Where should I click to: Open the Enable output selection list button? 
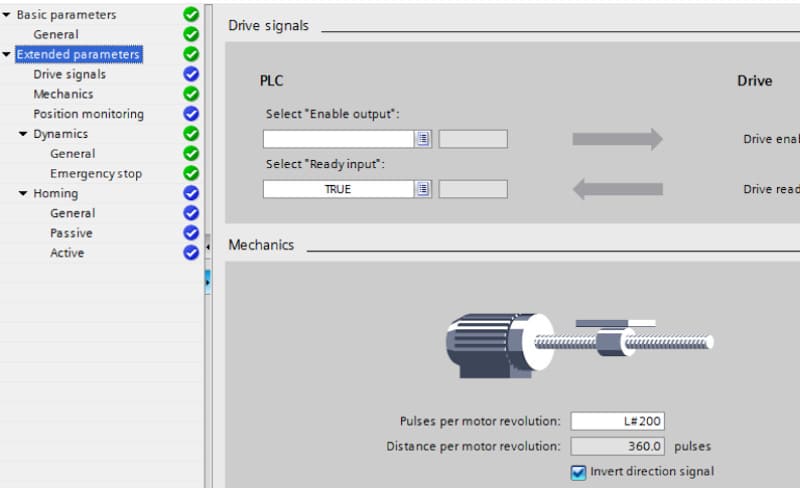coord(423,139)
